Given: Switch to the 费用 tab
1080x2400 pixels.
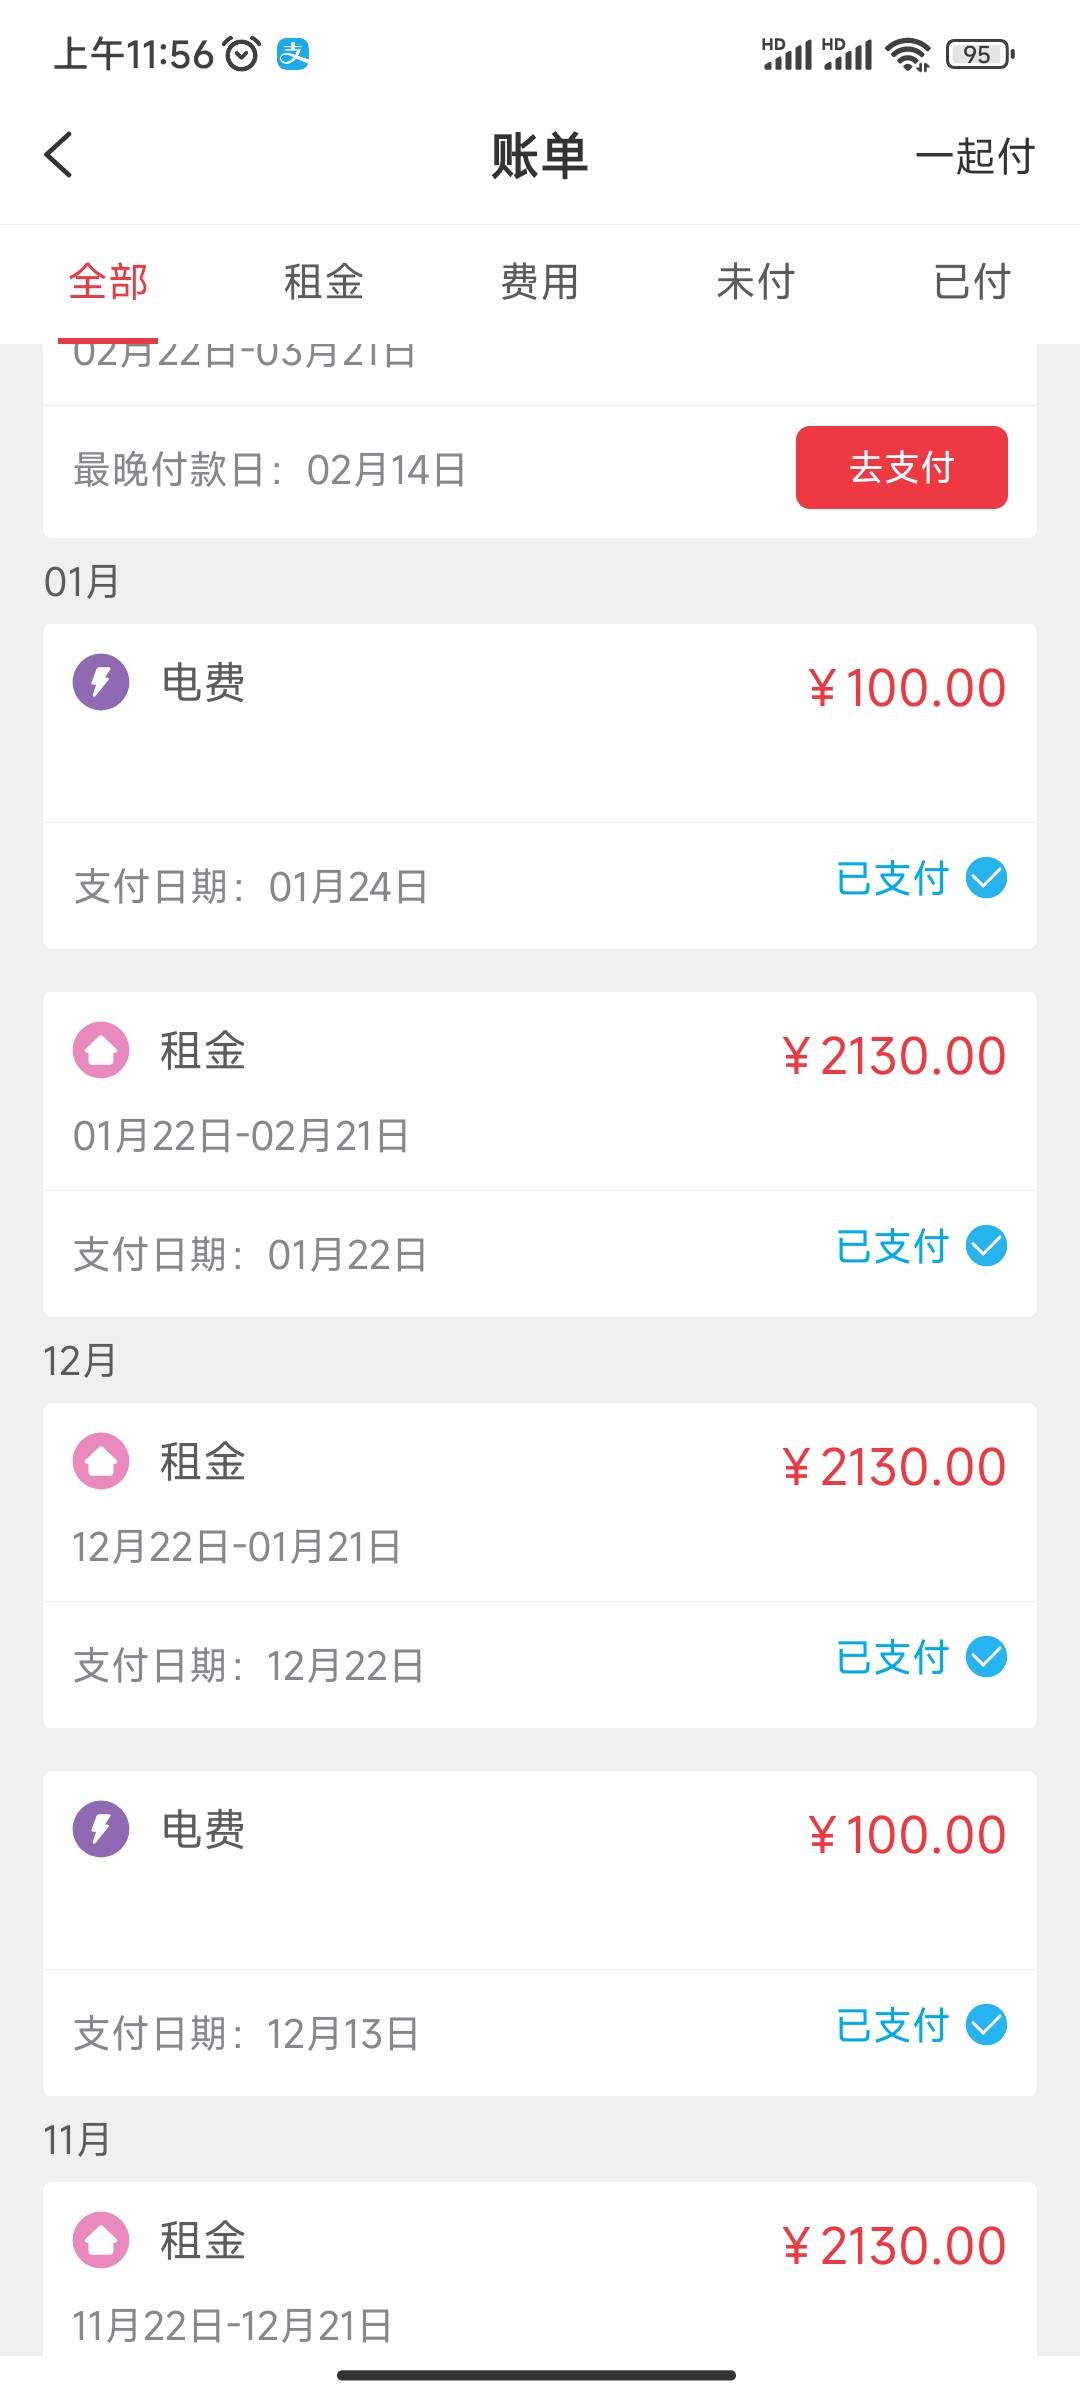Looking at the screenshot, I should pyautogui.click(x=539, y=282).
